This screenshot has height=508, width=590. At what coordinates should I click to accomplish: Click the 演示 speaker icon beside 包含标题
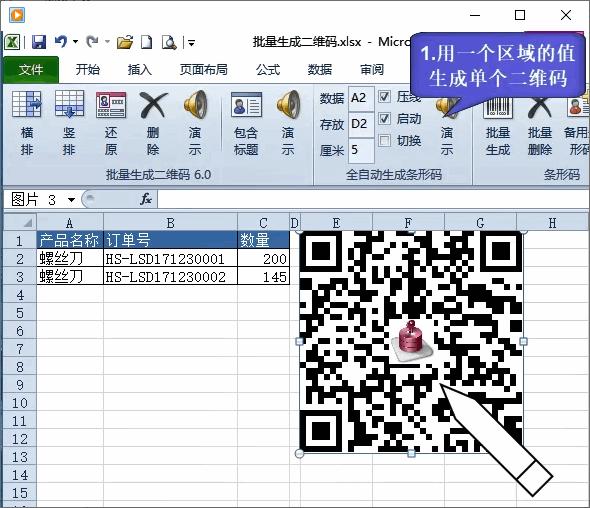tap(288, 104)
